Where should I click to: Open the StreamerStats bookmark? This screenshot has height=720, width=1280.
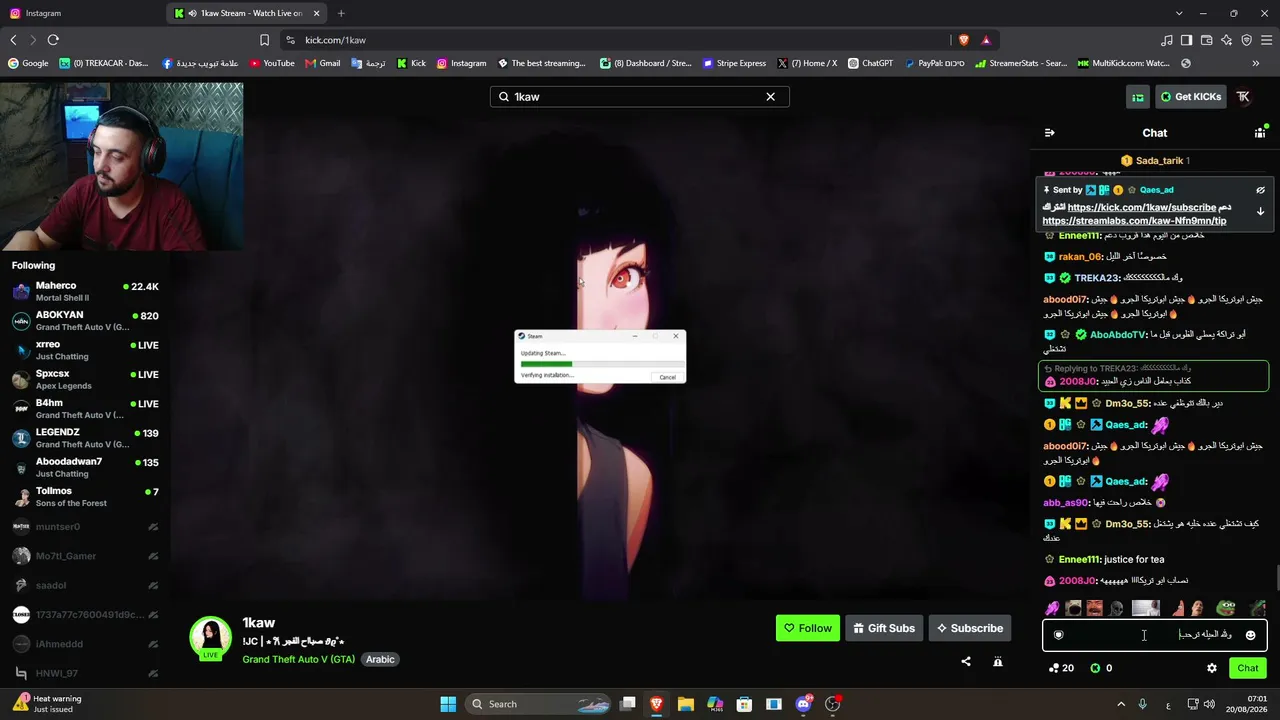pyautogui.click(x=1021, y=63)
